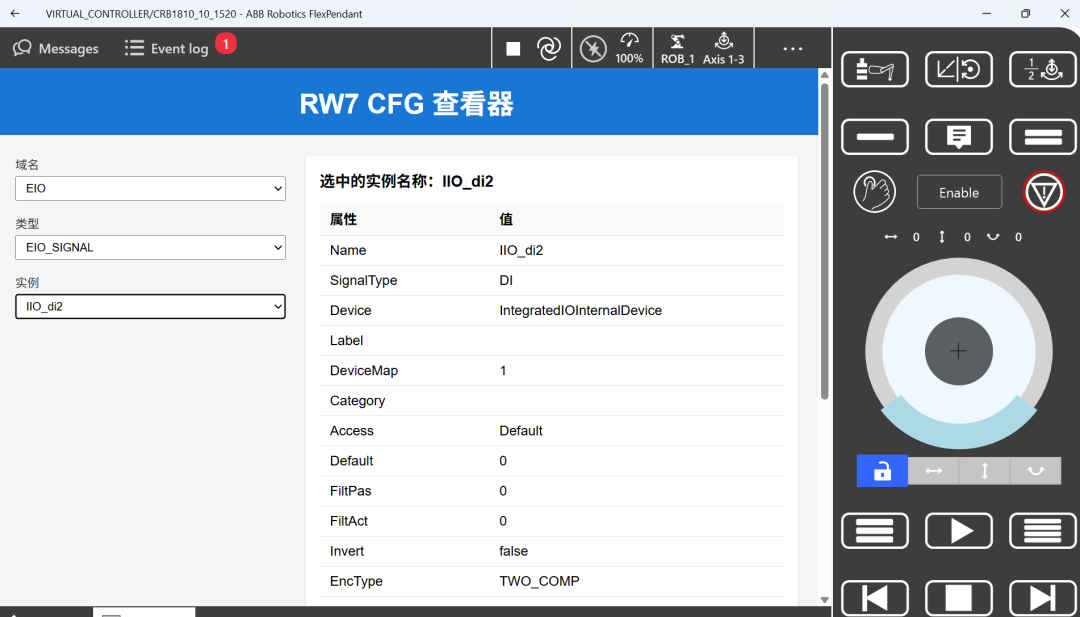Click the scrollbar up arrow
1080x617 pixels.
(x=824, y=74)
